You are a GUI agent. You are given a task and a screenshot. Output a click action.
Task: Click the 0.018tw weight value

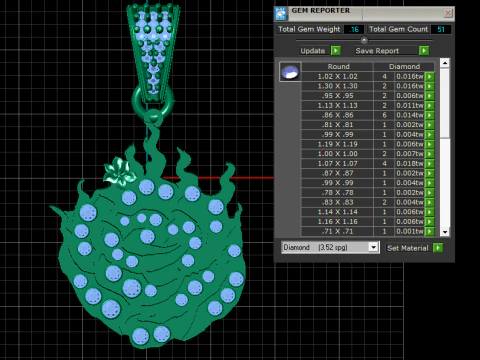(410, 163)
